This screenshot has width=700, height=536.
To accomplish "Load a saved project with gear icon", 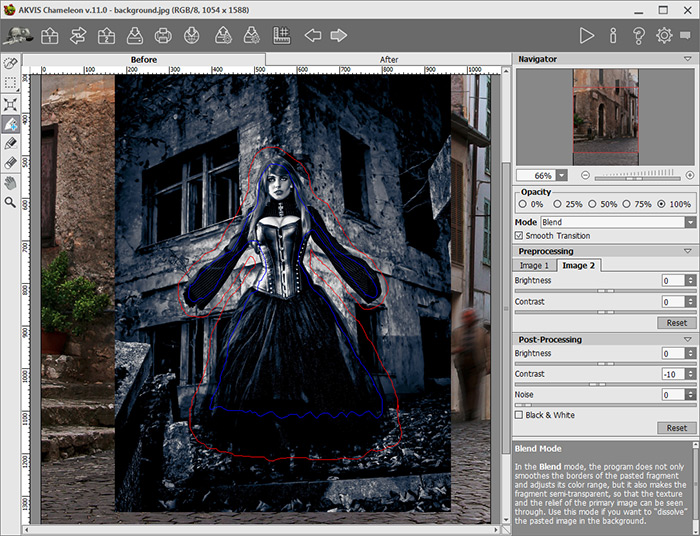I will 223,36.
